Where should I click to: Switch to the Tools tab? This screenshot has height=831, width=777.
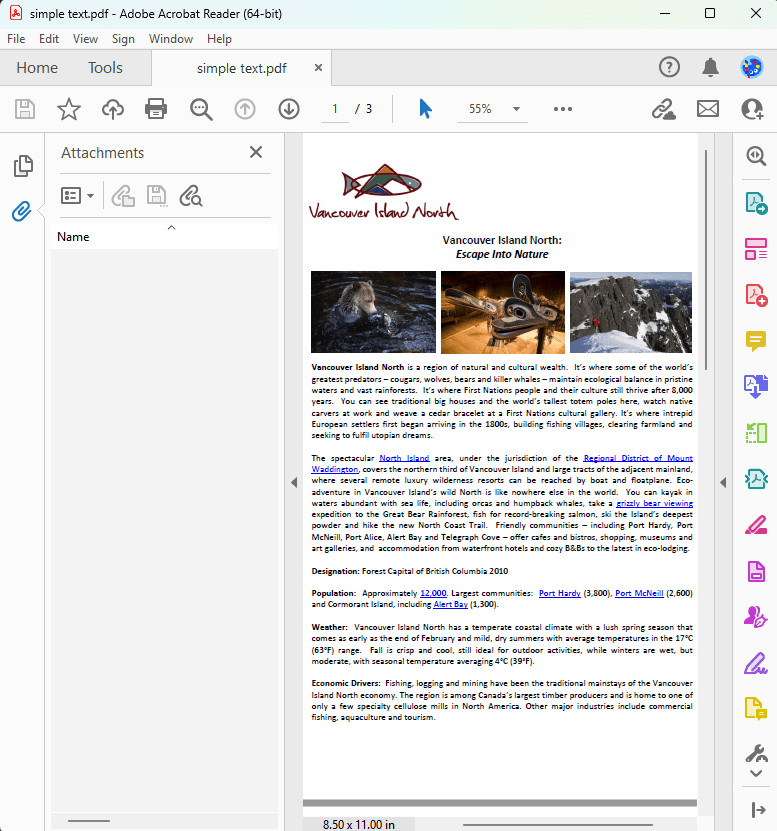pos(105,68)
